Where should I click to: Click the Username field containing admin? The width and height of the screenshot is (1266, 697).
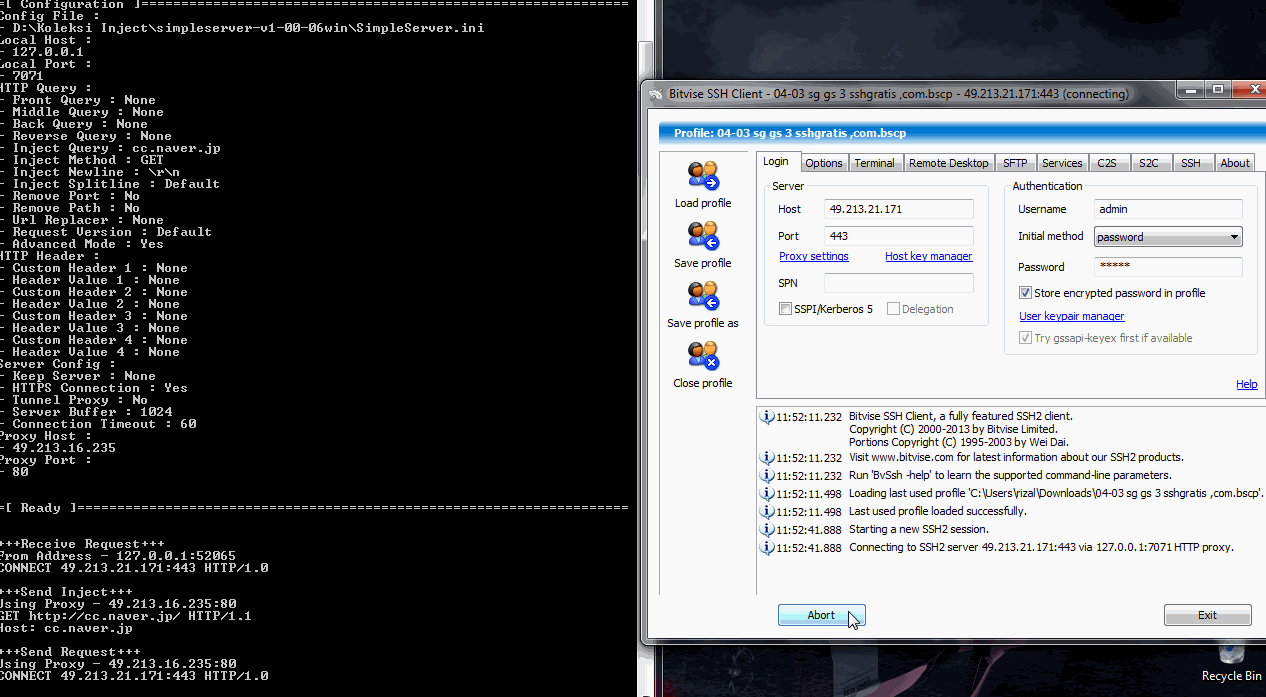(x=1168, y=209)
